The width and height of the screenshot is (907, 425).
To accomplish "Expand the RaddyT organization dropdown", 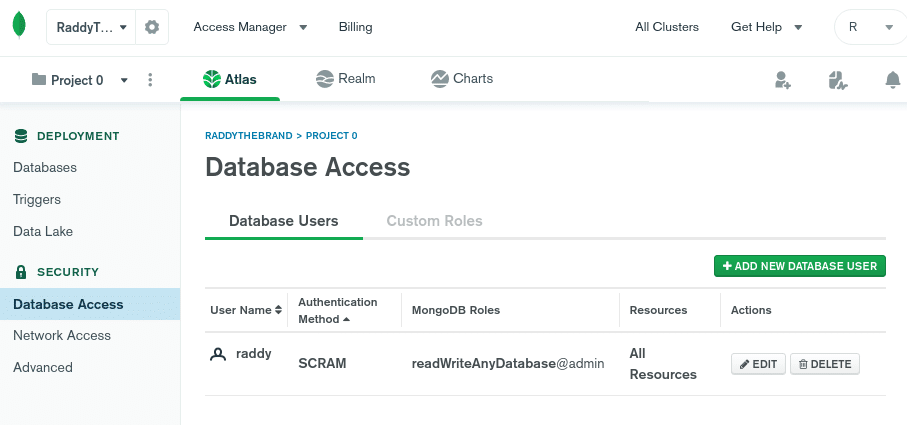I will click(92, 27).
